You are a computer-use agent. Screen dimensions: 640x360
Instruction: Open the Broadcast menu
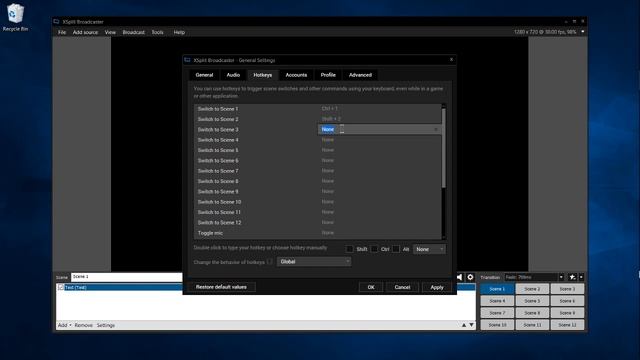(x=133, y=32)
